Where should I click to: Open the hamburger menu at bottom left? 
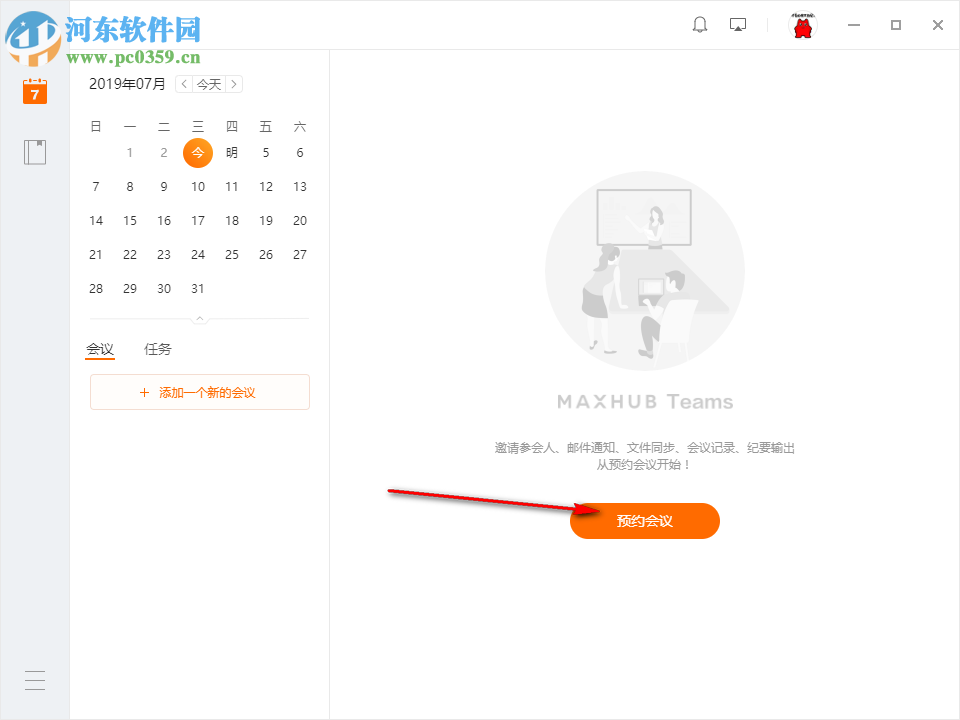34,680
